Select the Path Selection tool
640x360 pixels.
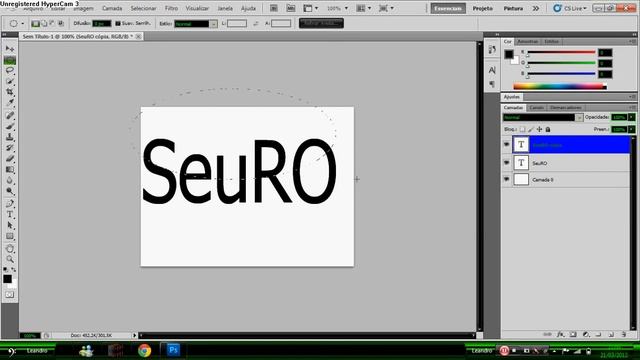[x=10, y=225]
